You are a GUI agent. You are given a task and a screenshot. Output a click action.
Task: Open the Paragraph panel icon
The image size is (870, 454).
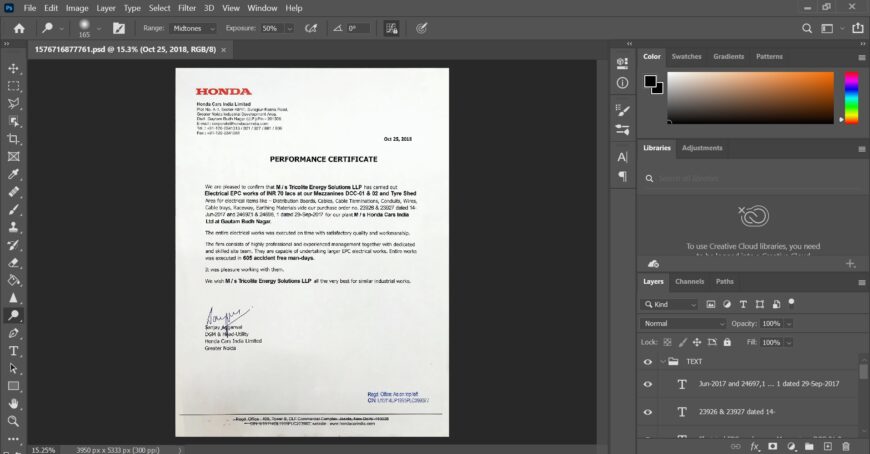(623, 176)
